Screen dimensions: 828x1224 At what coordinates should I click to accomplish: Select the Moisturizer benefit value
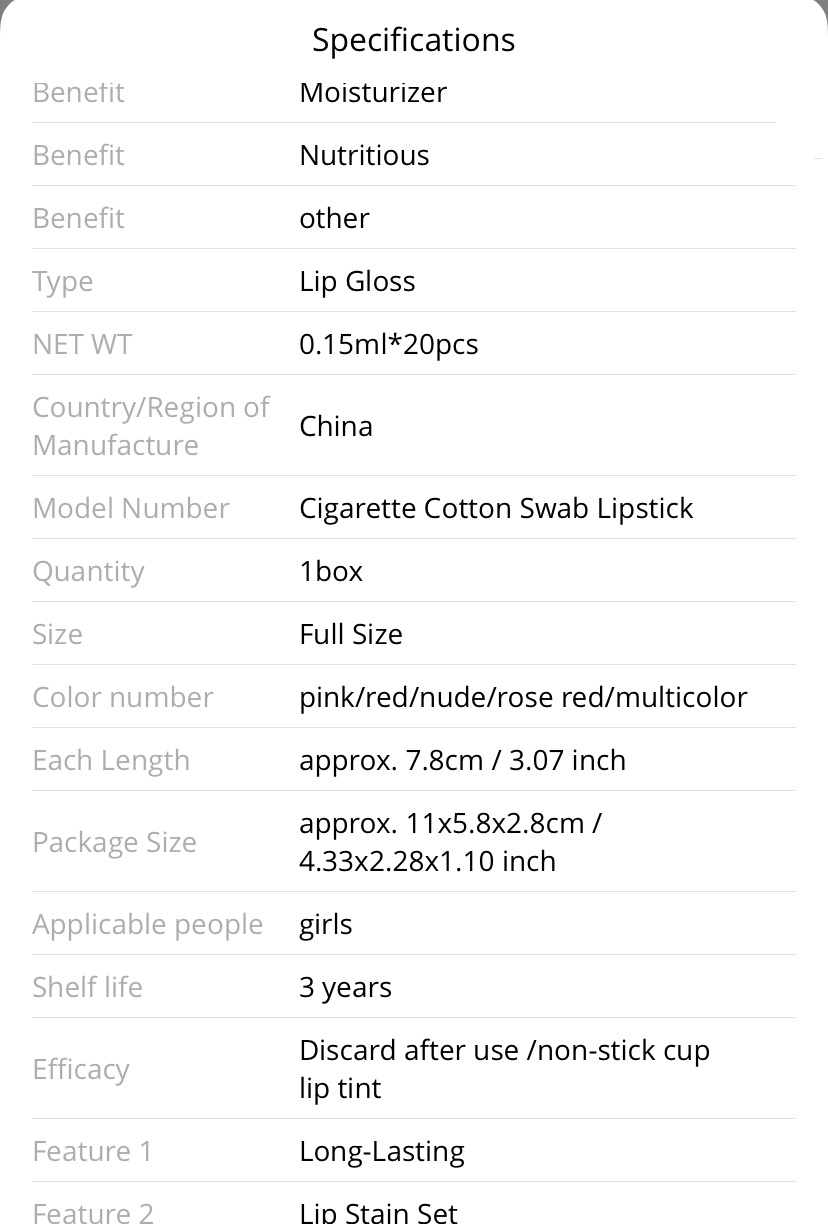point(373,92)
